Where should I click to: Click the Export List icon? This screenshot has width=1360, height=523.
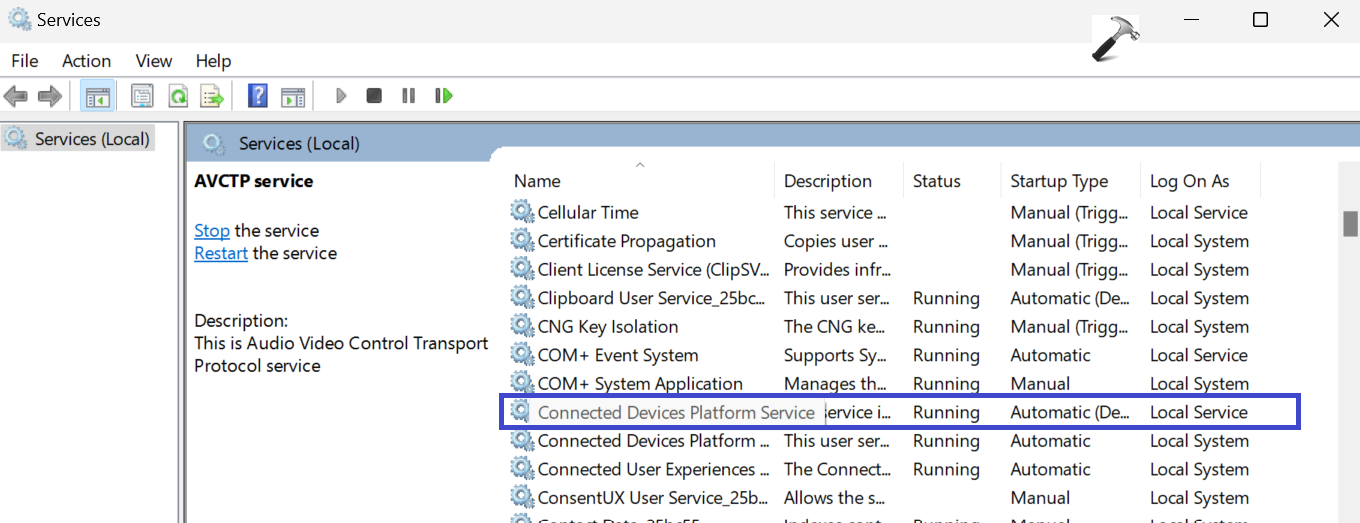tap(212, 96)
